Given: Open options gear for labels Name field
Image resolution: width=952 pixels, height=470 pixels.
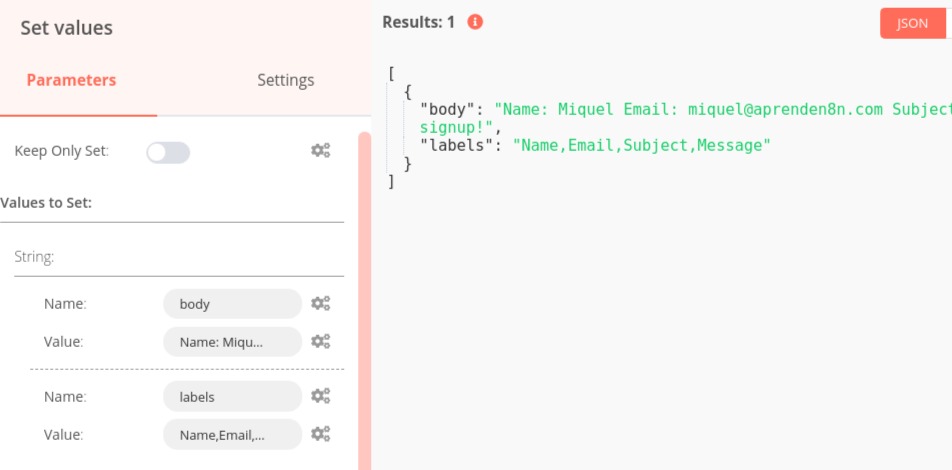Looking at the screenshot, I should coord(320,396).
